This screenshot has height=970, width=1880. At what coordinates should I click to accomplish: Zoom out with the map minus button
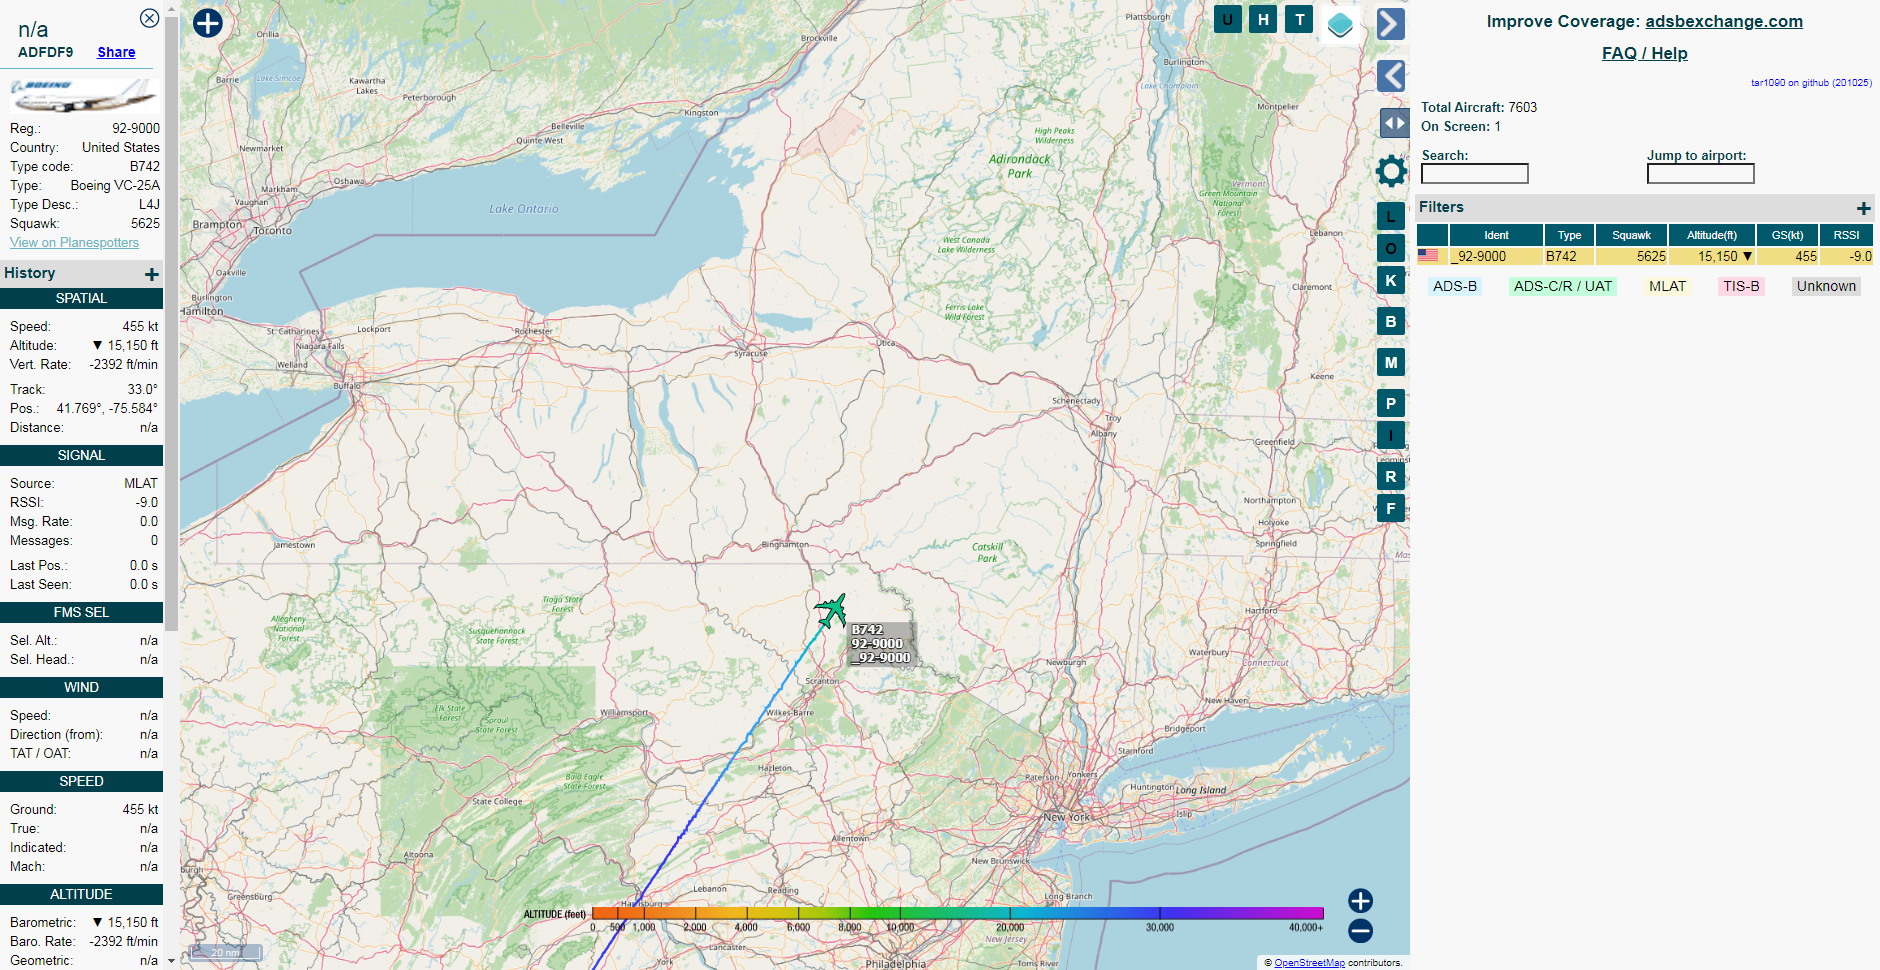coord(1360,931)
